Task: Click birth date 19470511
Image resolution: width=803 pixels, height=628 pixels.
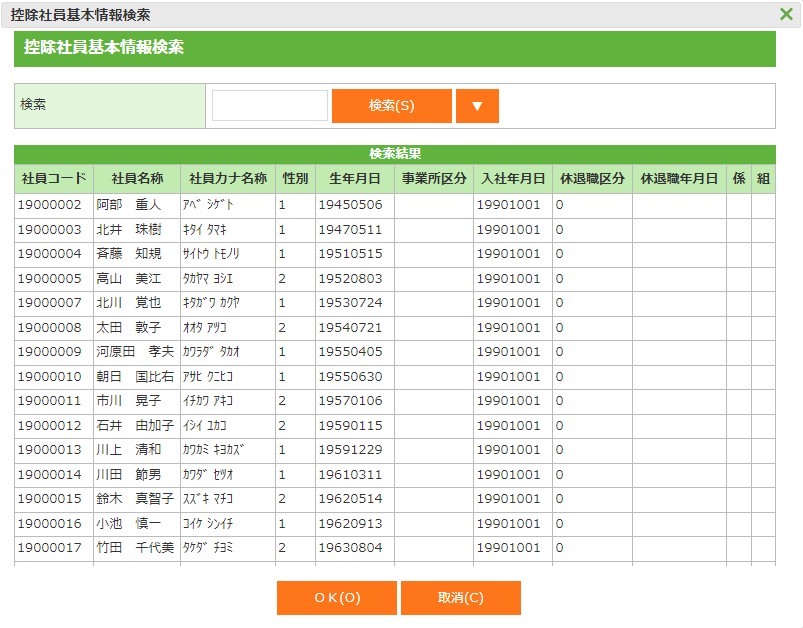Action: [351, 229]
